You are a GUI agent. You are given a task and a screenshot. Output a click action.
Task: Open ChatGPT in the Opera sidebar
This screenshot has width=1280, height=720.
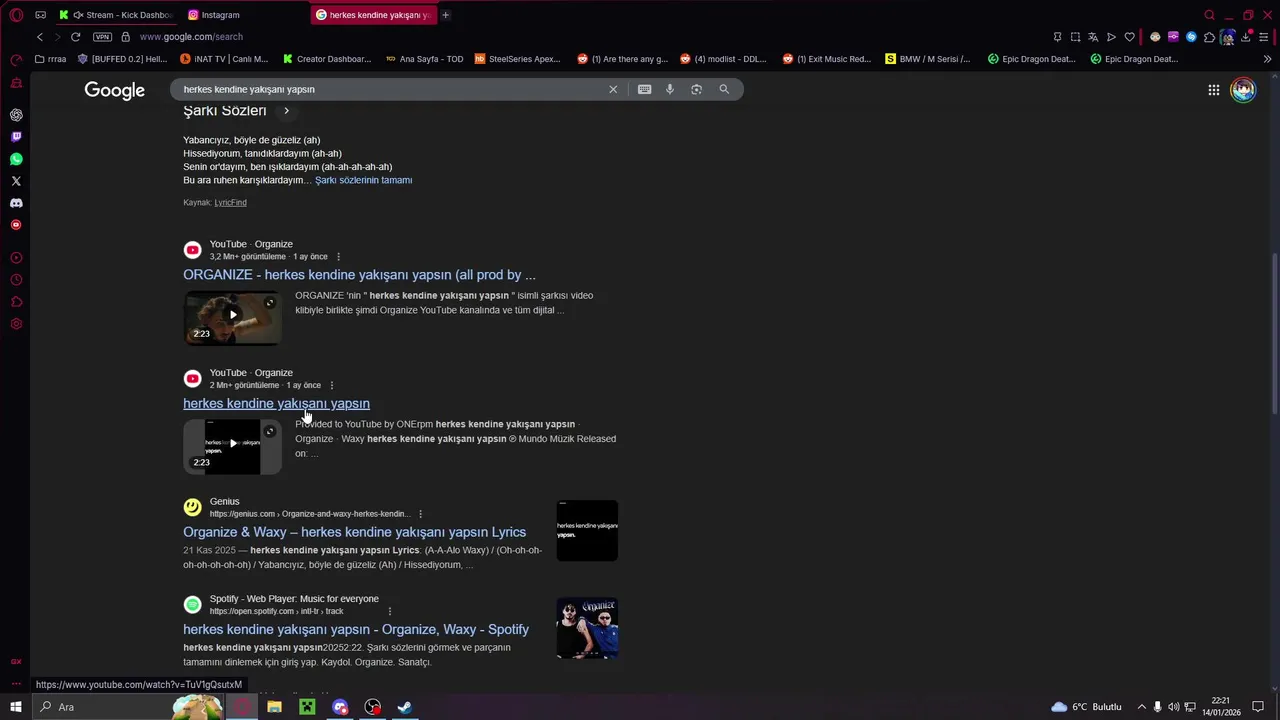16,115
